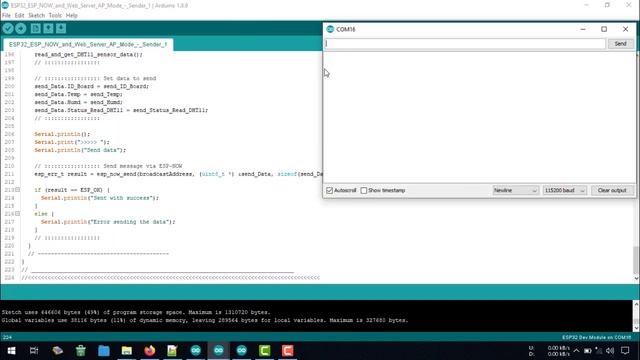Click the editor scrollbar down arrow

(636, 278)
